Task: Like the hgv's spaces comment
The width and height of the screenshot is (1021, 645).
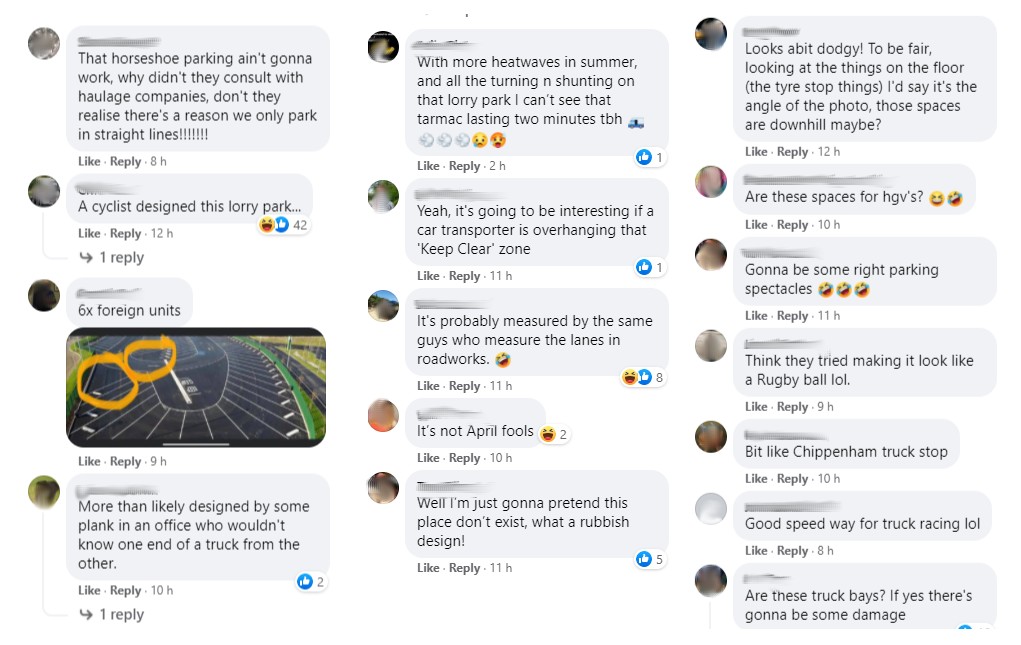Action: tap(756, 225)
